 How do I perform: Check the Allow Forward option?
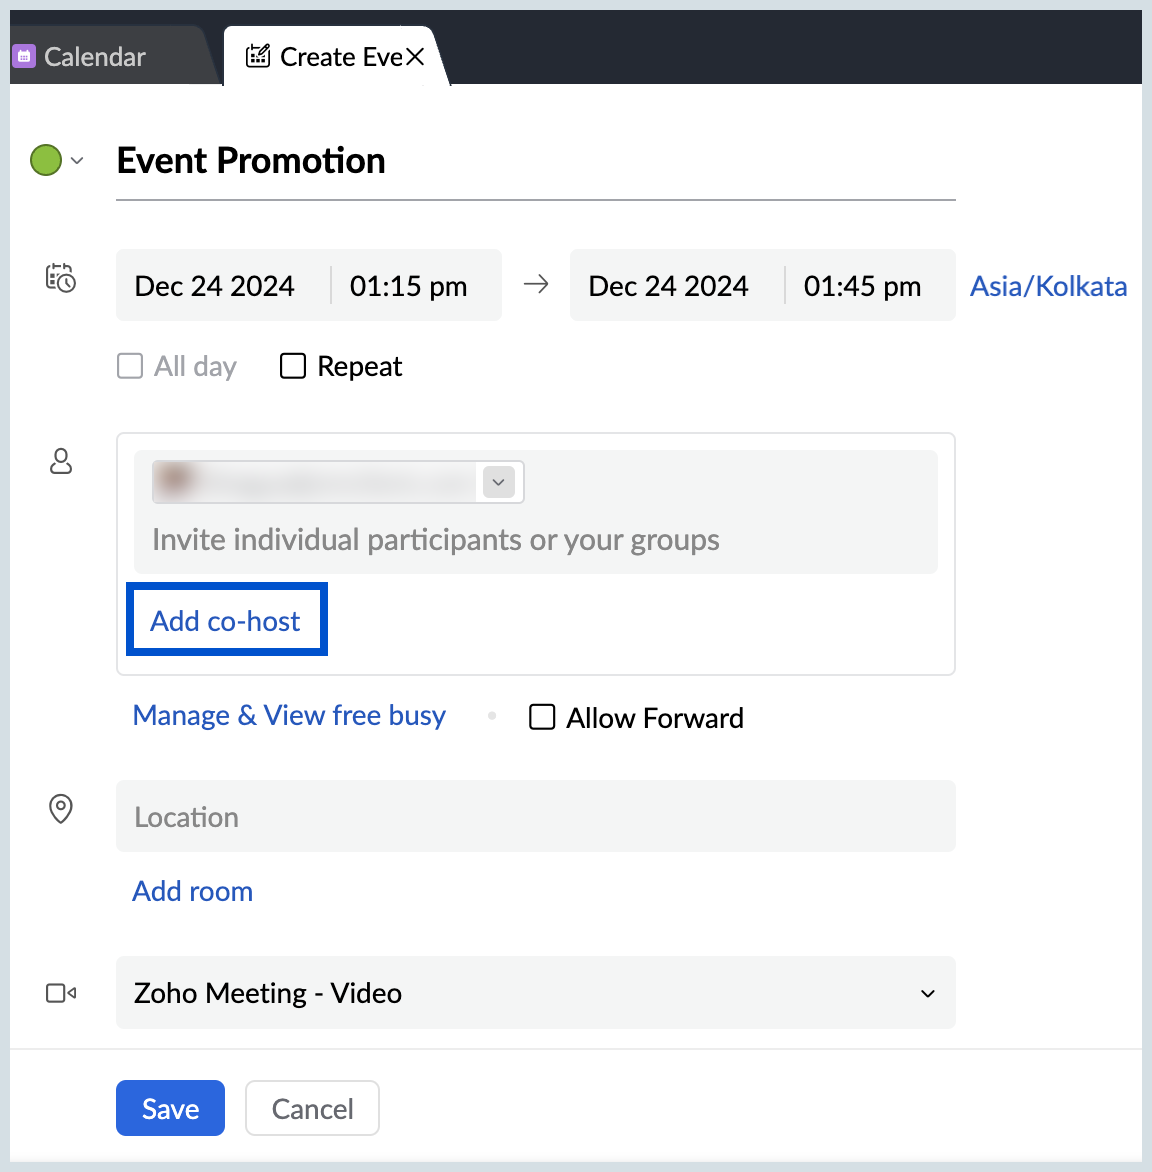point(542,717)
